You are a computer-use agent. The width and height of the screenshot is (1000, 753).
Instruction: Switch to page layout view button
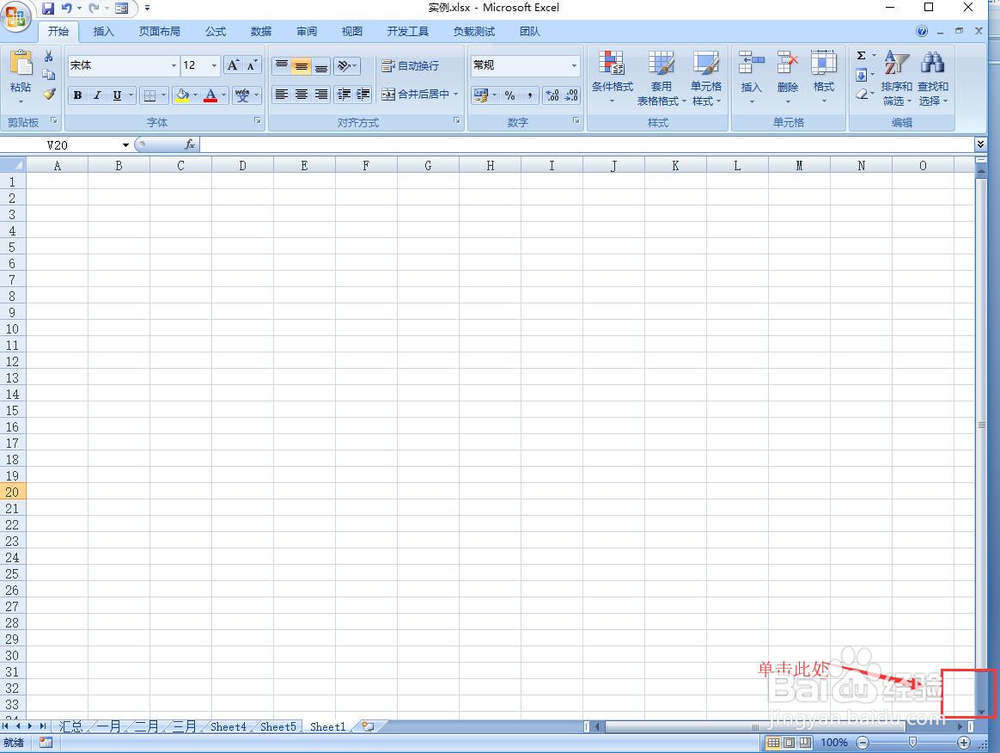pos(789,743)
